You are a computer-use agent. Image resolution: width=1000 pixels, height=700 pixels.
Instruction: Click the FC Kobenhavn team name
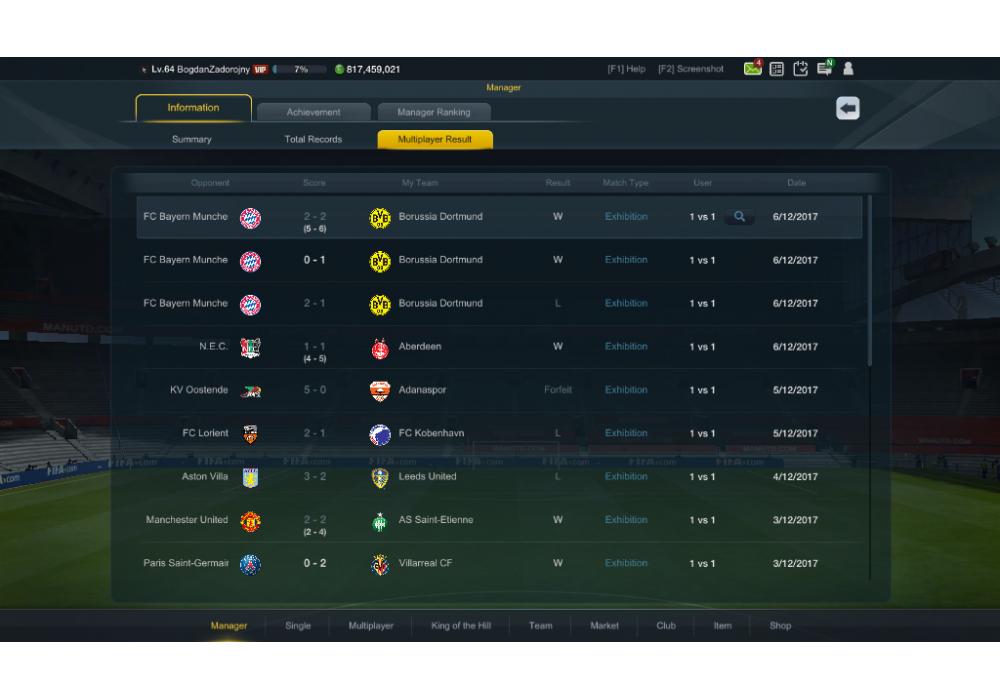431,433
